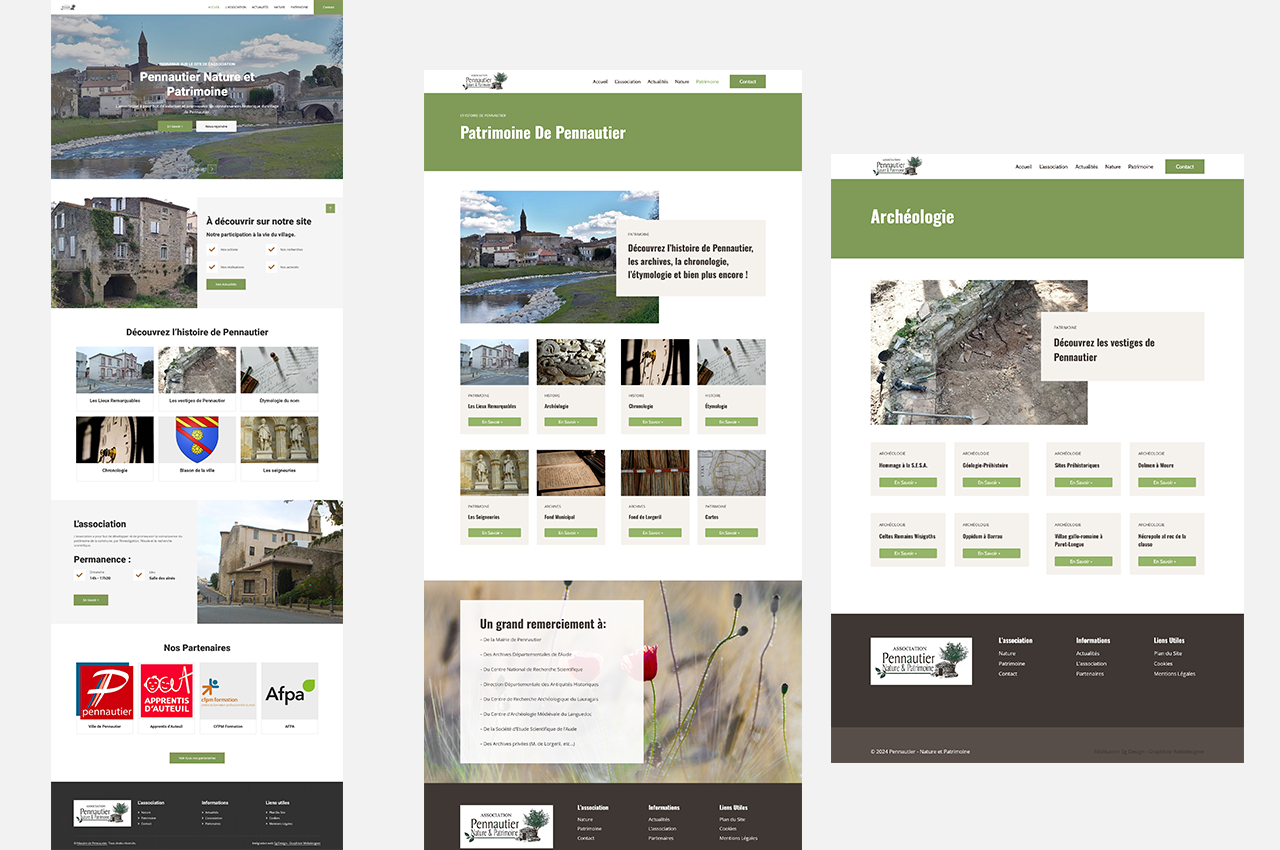Click "En Savoir +" under Fond de Lorgeril
The image size is (1280, 850).
pyautogui.click(x=655, y=533)
